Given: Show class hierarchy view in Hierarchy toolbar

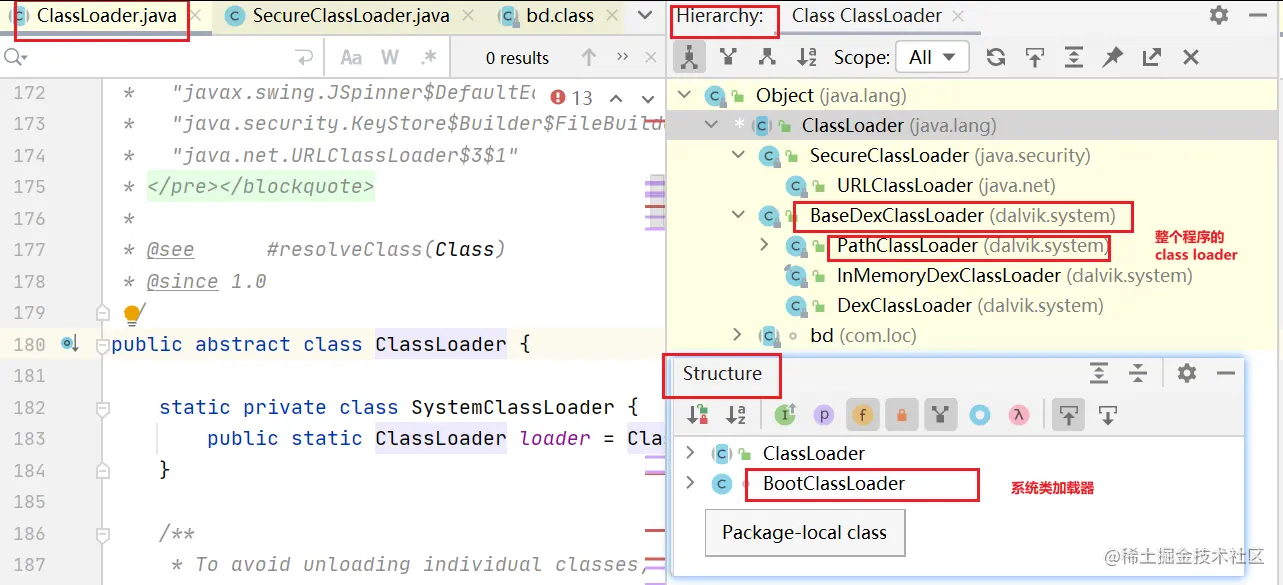Looking at the screenshot, I should click(689, 57).
